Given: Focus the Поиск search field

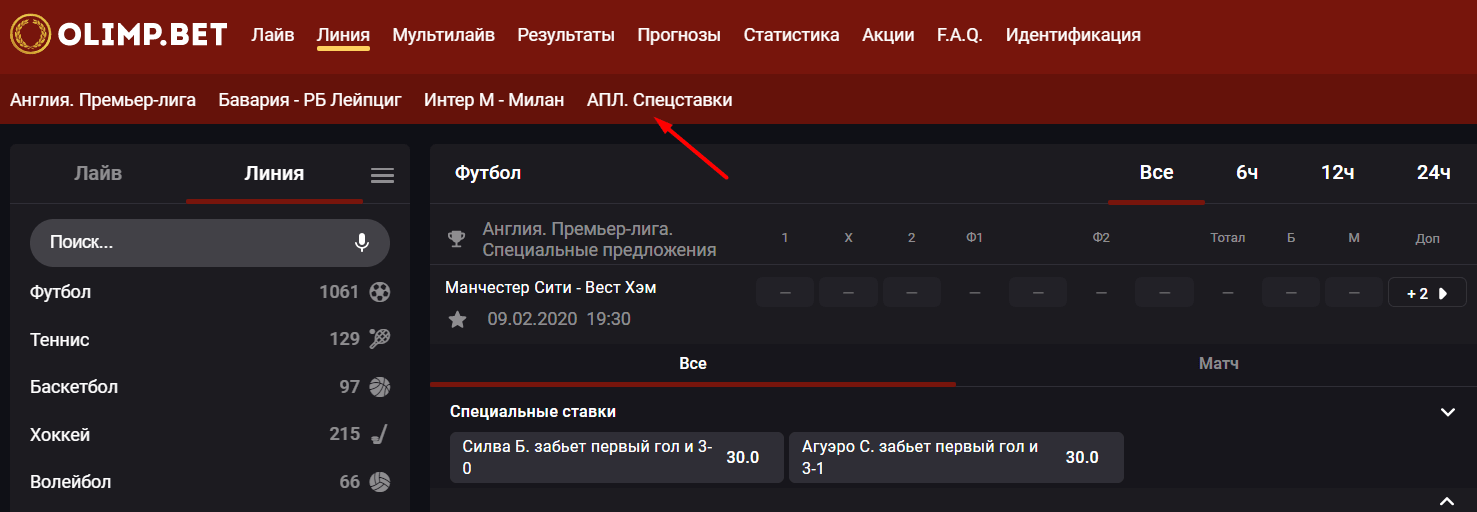Looking at the screenshot, I should (x=210, y=242).
